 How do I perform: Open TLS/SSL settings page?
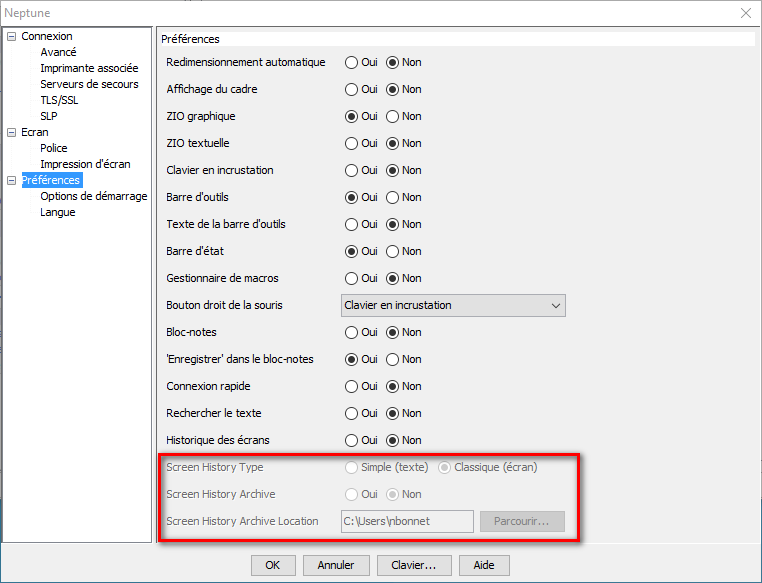[59, 100]
